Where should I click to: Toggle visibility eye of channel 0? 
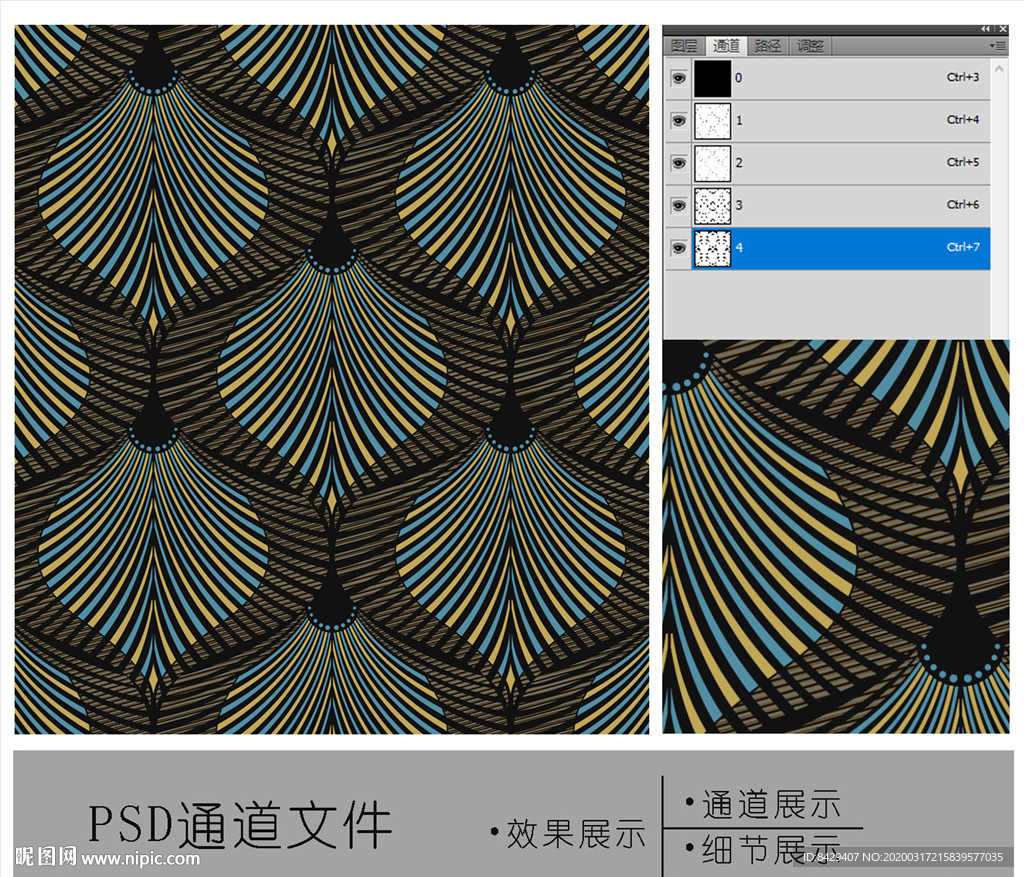679,78
